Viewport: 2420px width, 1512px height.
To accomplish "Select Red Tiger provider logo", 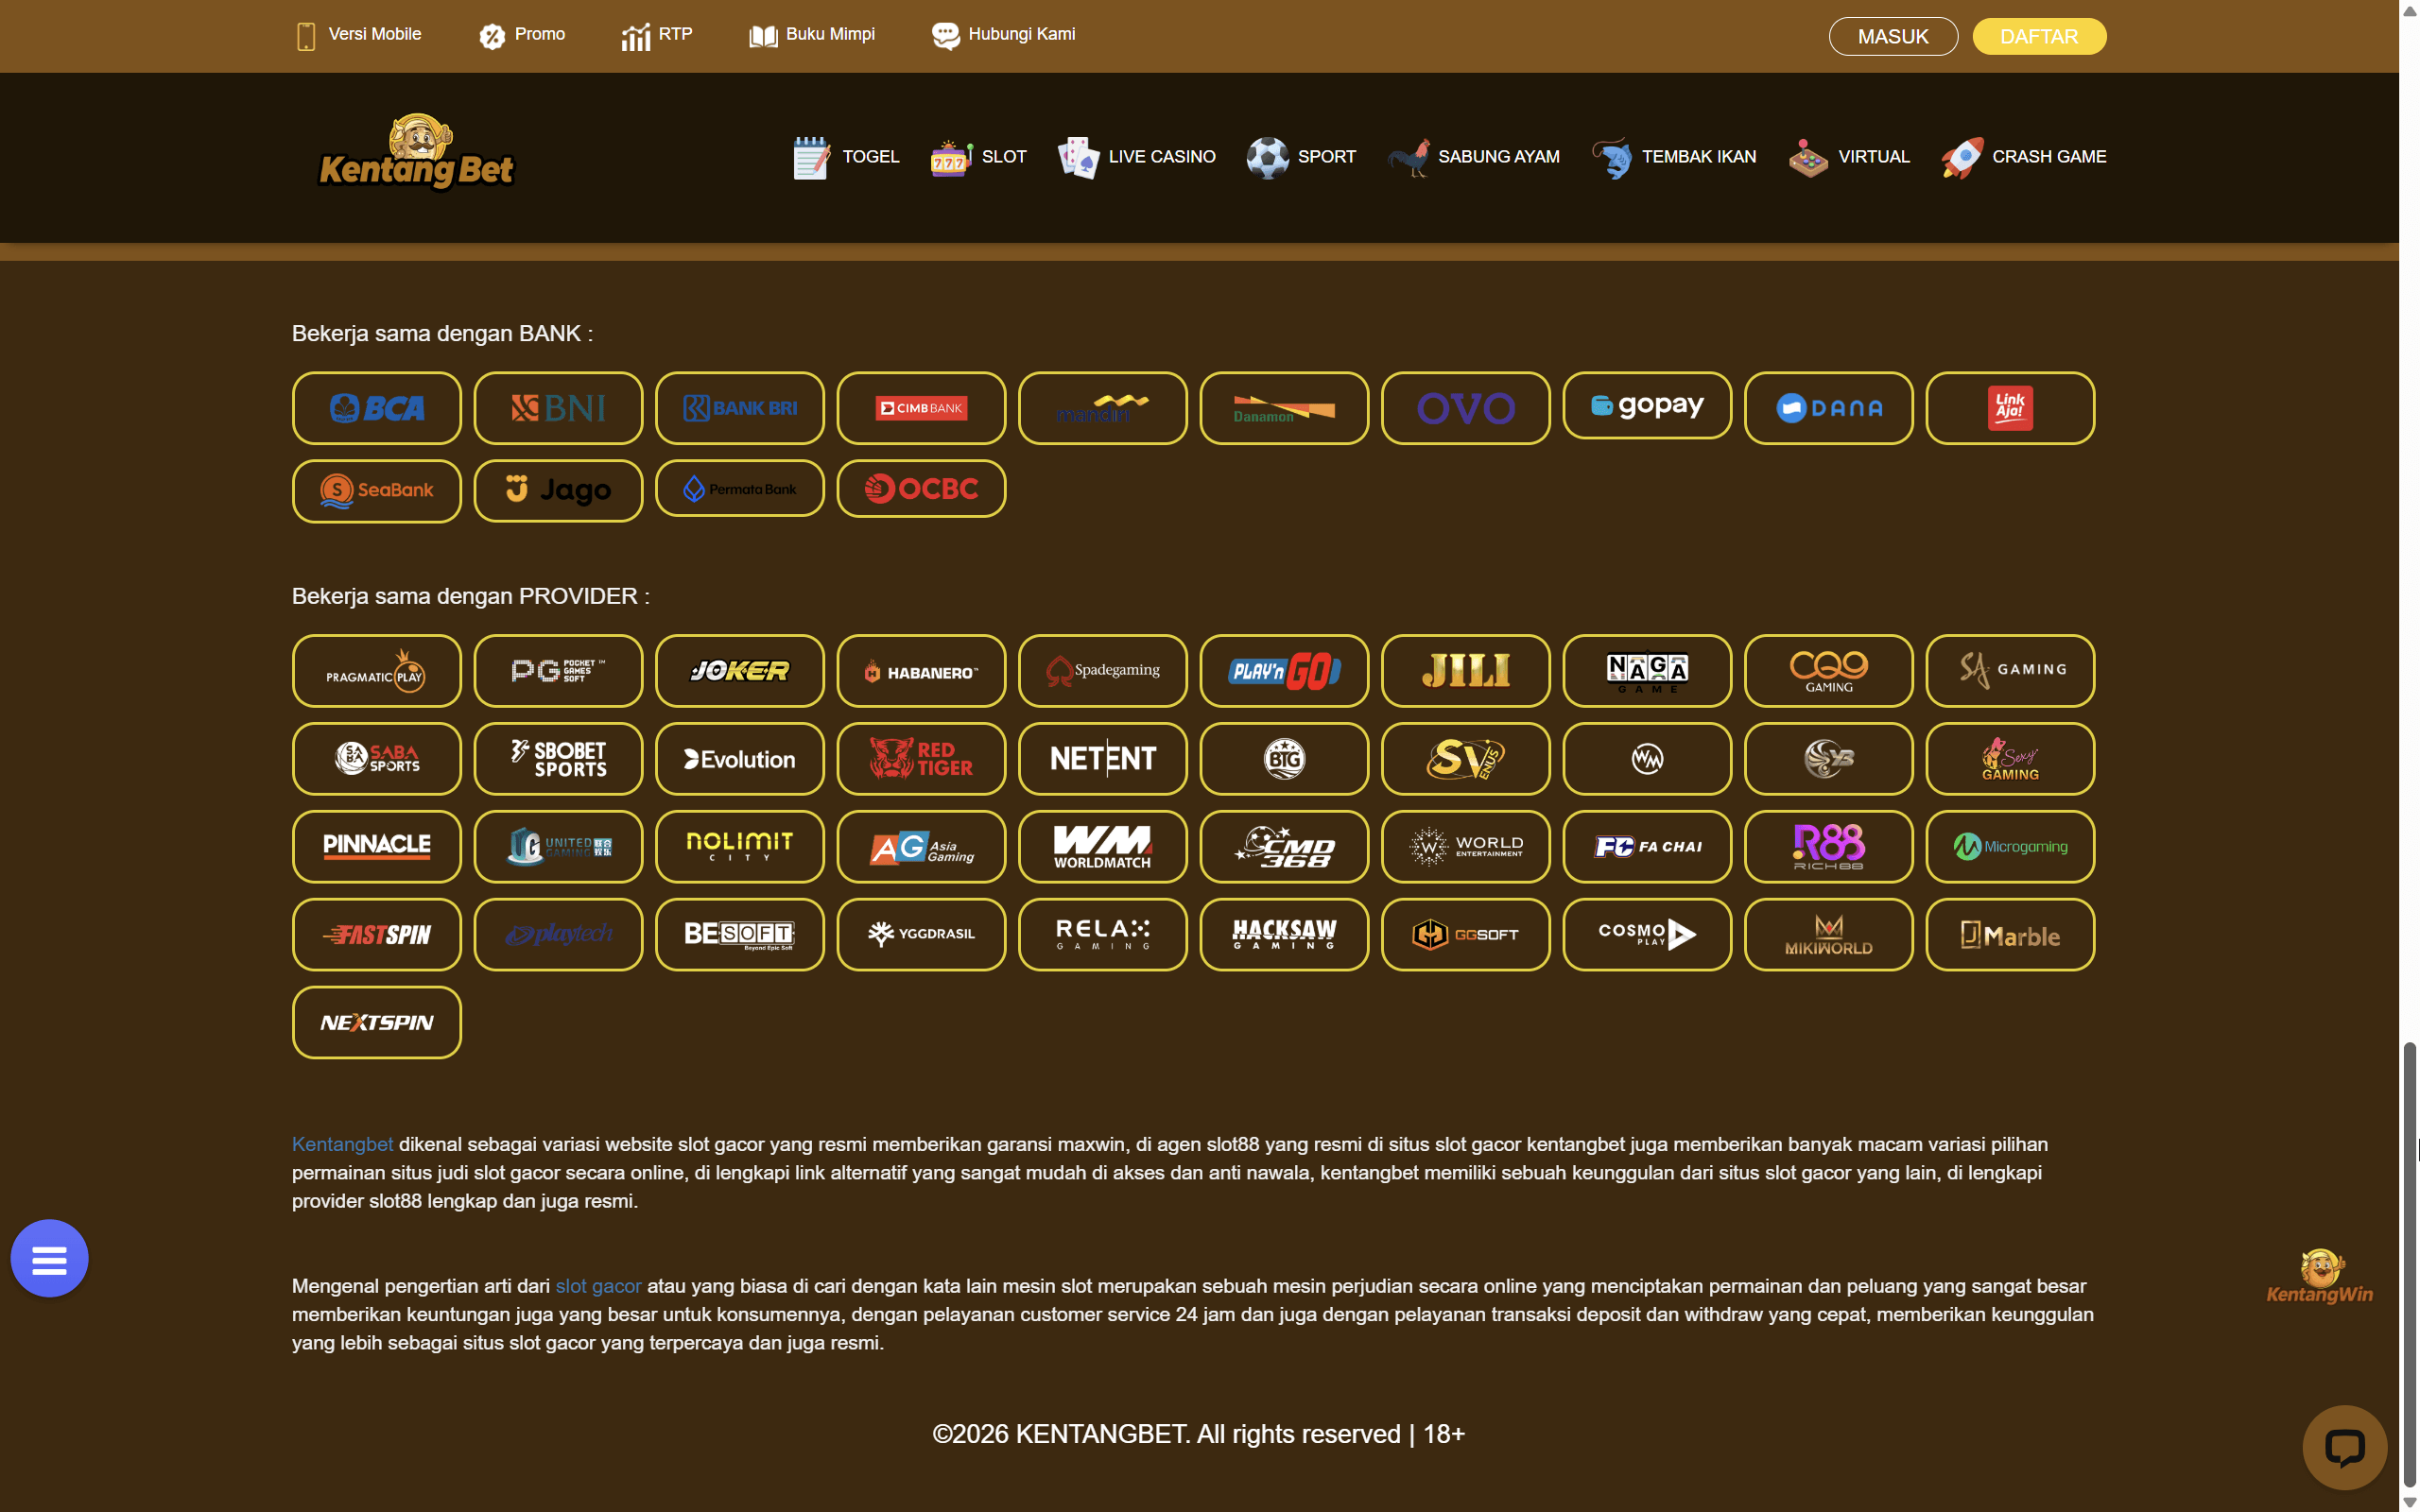I will coord(921,759).
